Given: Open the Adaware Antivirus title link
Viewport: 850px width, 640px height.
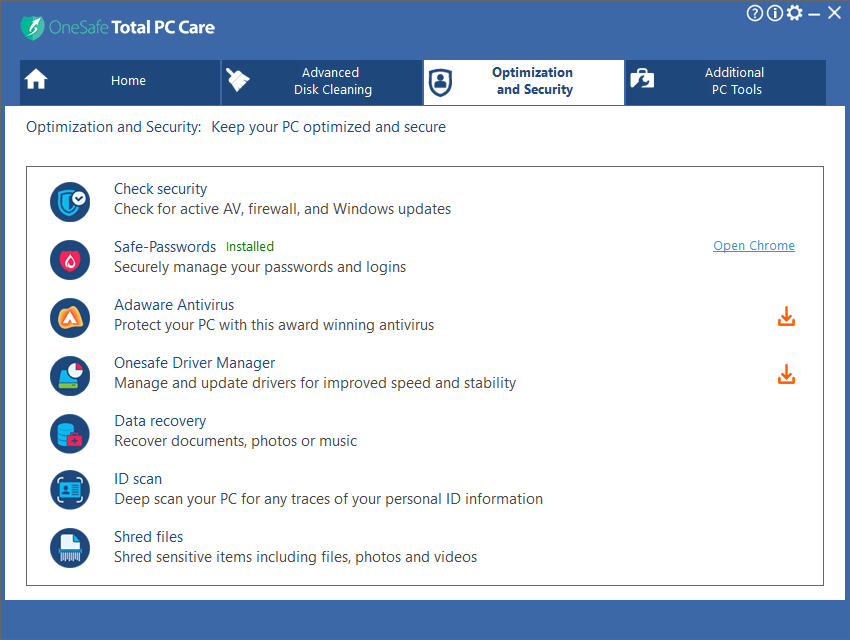Looking at the screenshot, I should click(174, 305).
